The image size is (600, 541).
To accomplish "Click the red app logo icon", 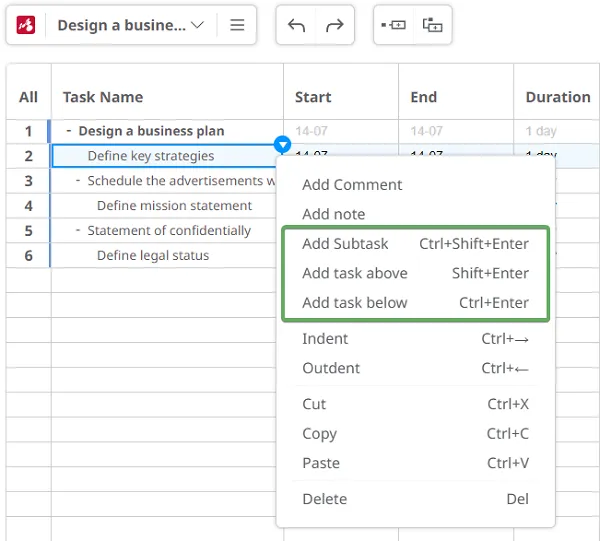I will [x=26, y=25].
